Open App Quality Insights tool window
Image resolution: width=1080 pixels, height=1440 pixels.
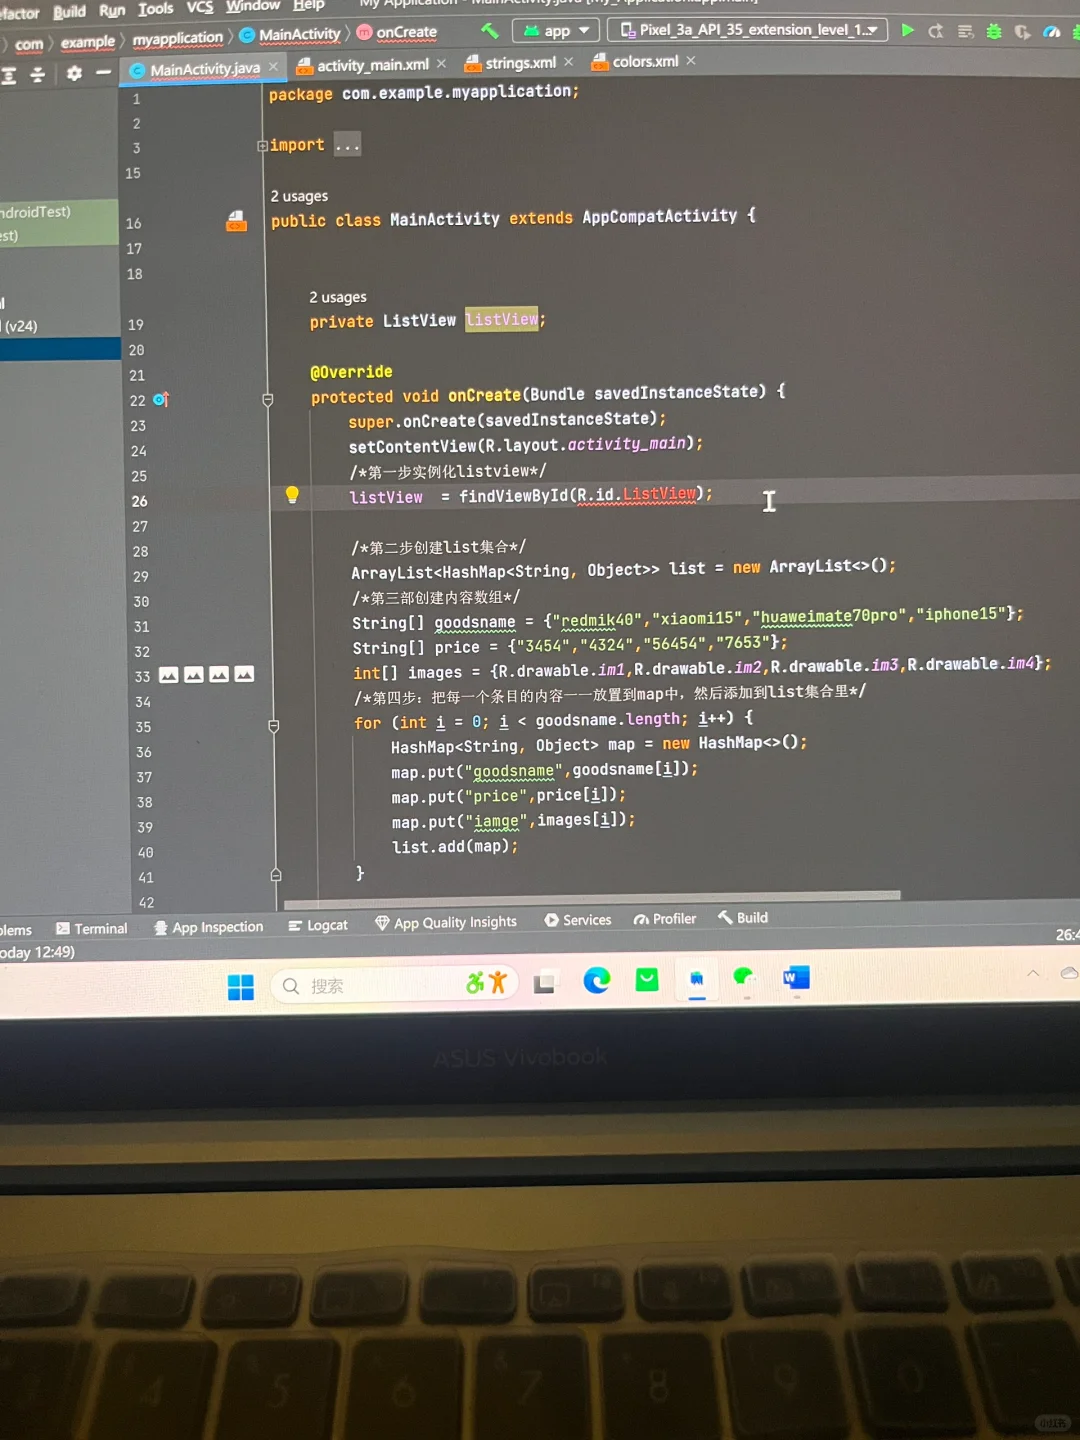(x=446, y=923)
